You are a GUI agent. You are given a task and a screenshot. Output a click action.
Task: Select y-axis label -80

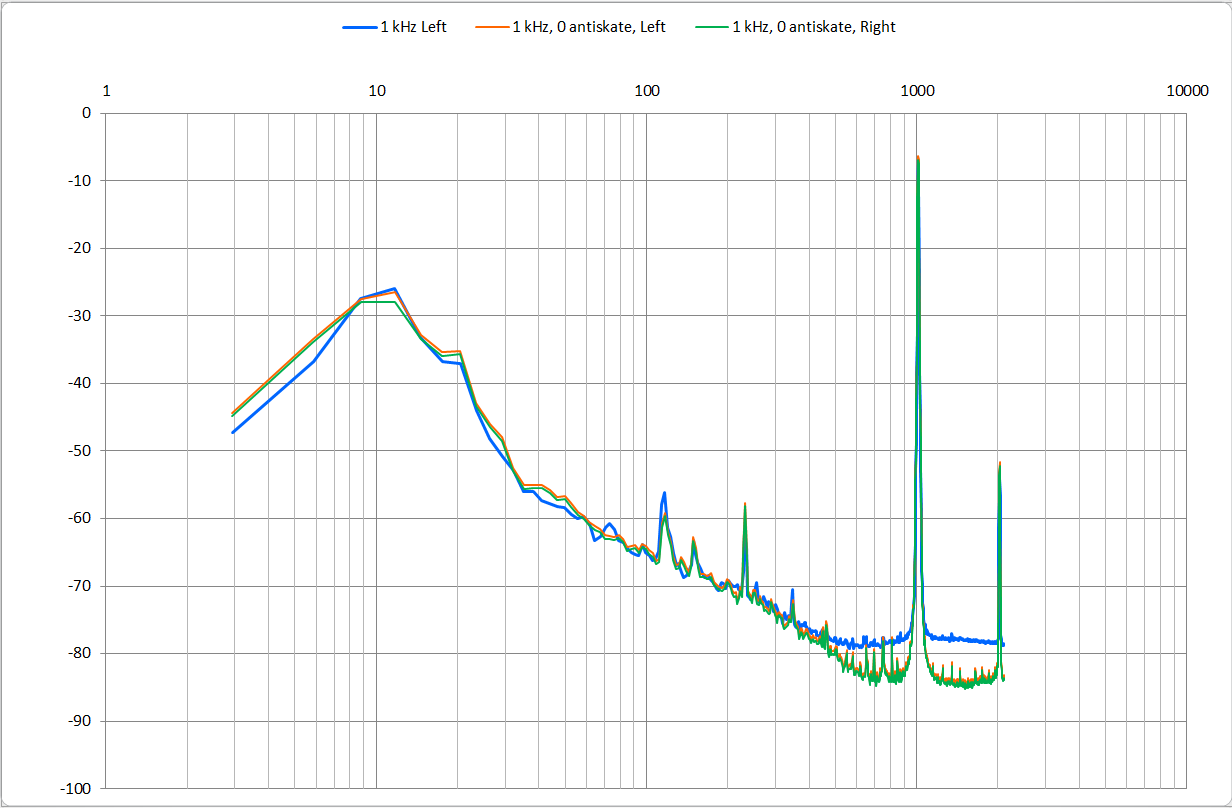[x=78, y=653]
